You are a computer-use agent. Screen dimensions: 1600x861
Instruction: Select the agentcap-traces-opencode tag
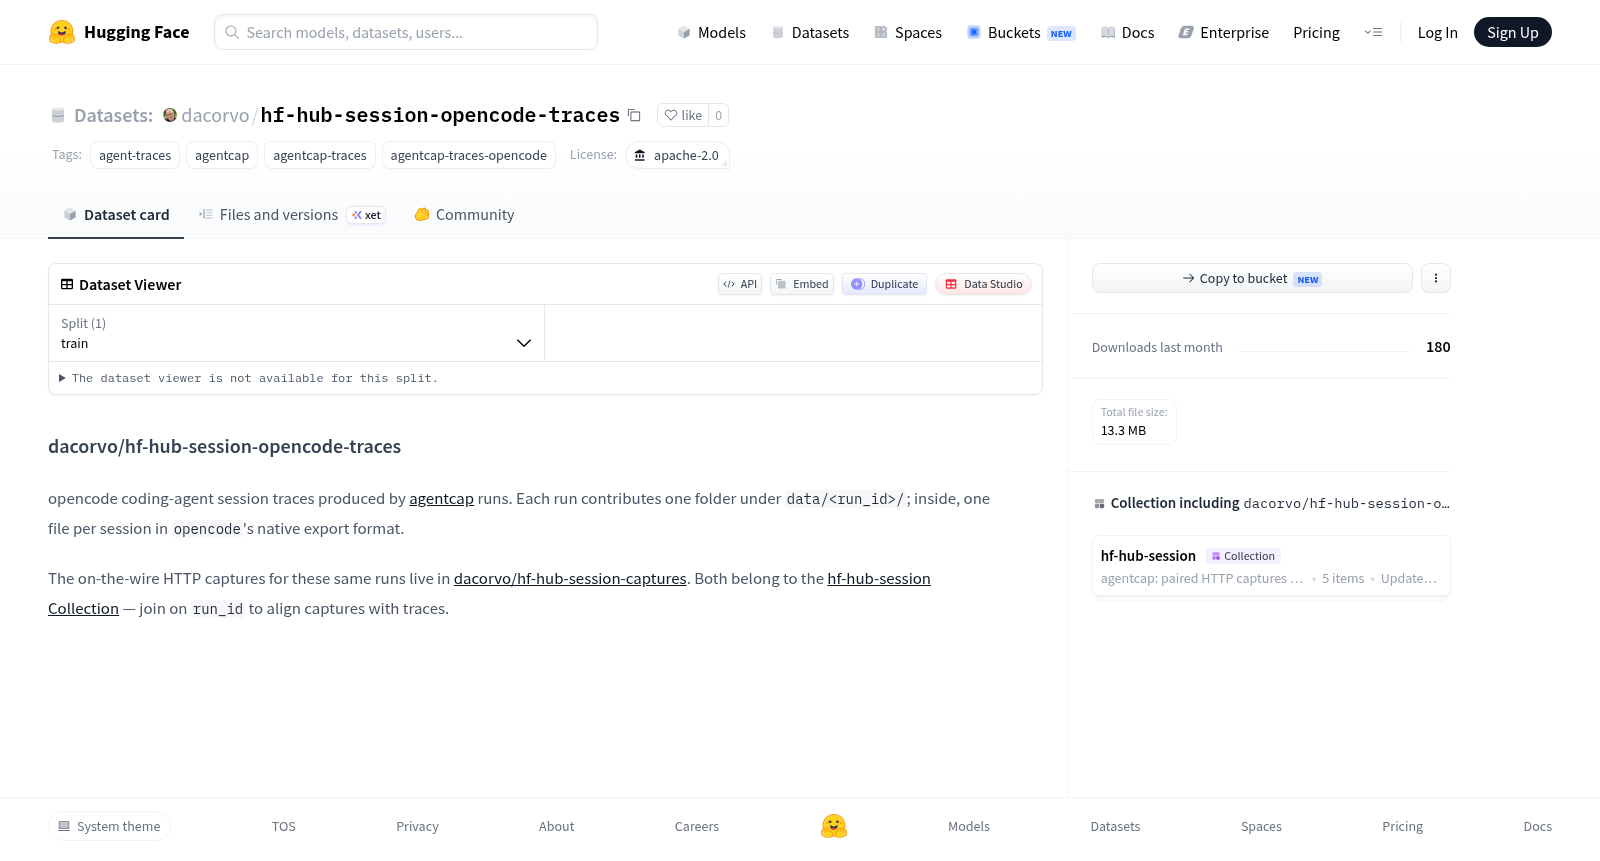[468, 155]
